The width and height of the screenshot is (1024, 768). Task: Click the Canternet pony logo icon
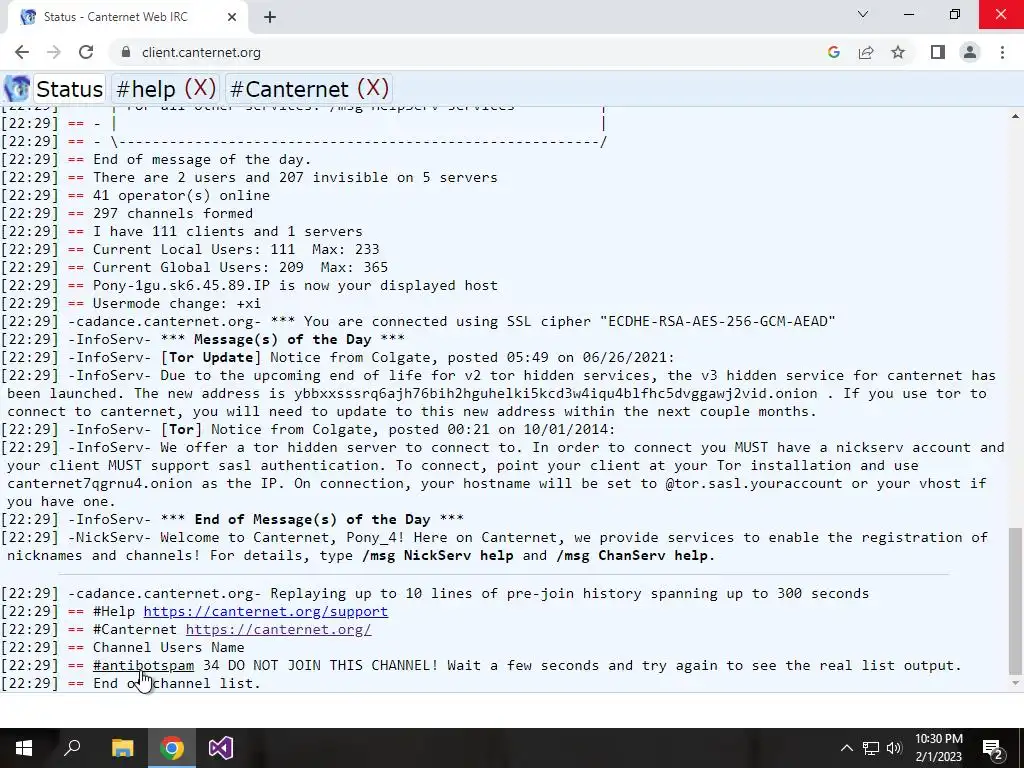pyautogui.click(x=17, y=88)
